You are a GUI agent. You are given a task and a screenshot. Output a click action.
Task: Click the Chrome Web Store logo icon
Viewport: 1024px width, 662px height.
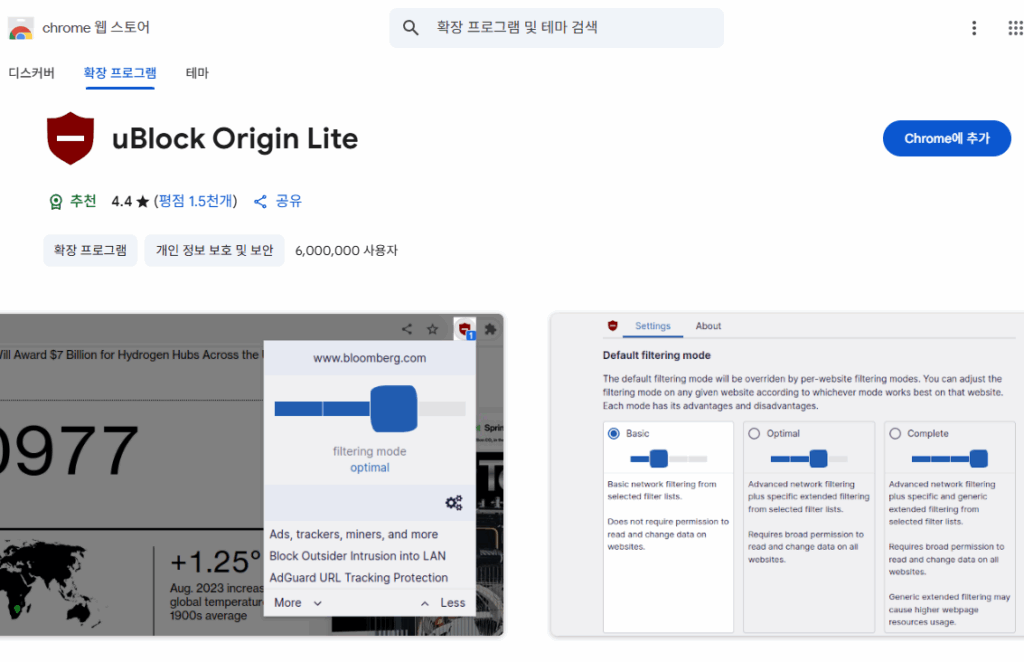[x=20, y=29]
